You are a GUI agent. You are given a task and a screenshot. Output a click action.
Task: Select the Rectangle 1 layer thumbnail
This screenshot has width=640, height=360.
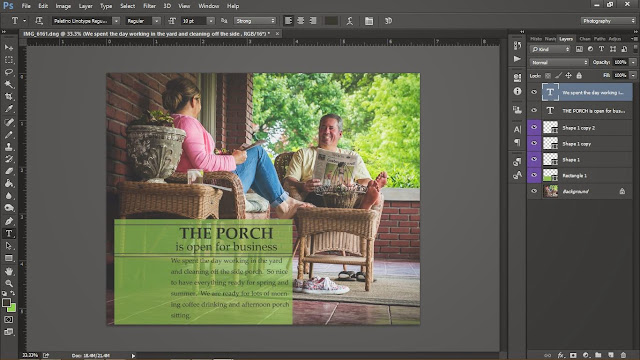point(550,175)
